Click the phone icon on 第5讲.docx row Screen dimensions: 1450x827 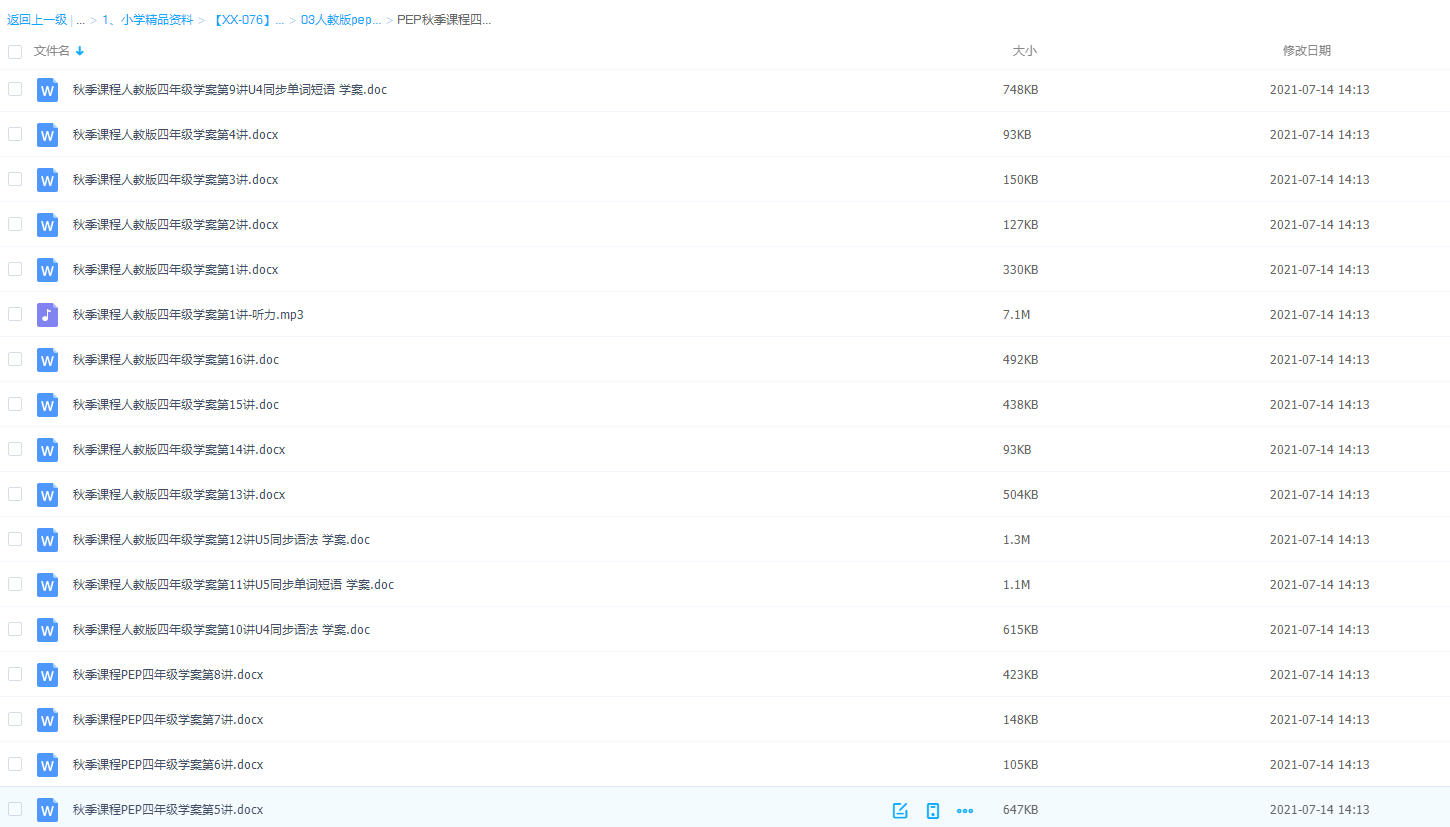coord(933,810)
